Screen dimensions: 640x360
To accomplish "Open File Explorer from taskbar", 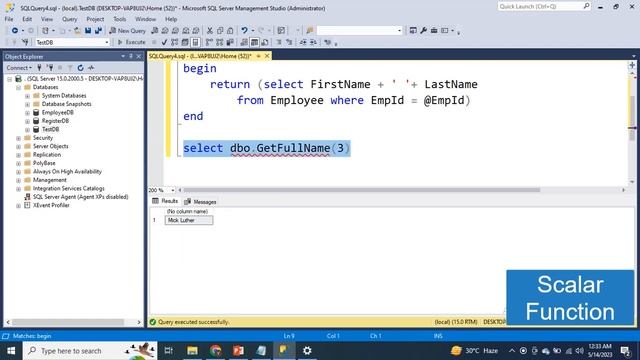I will [192, 351].
